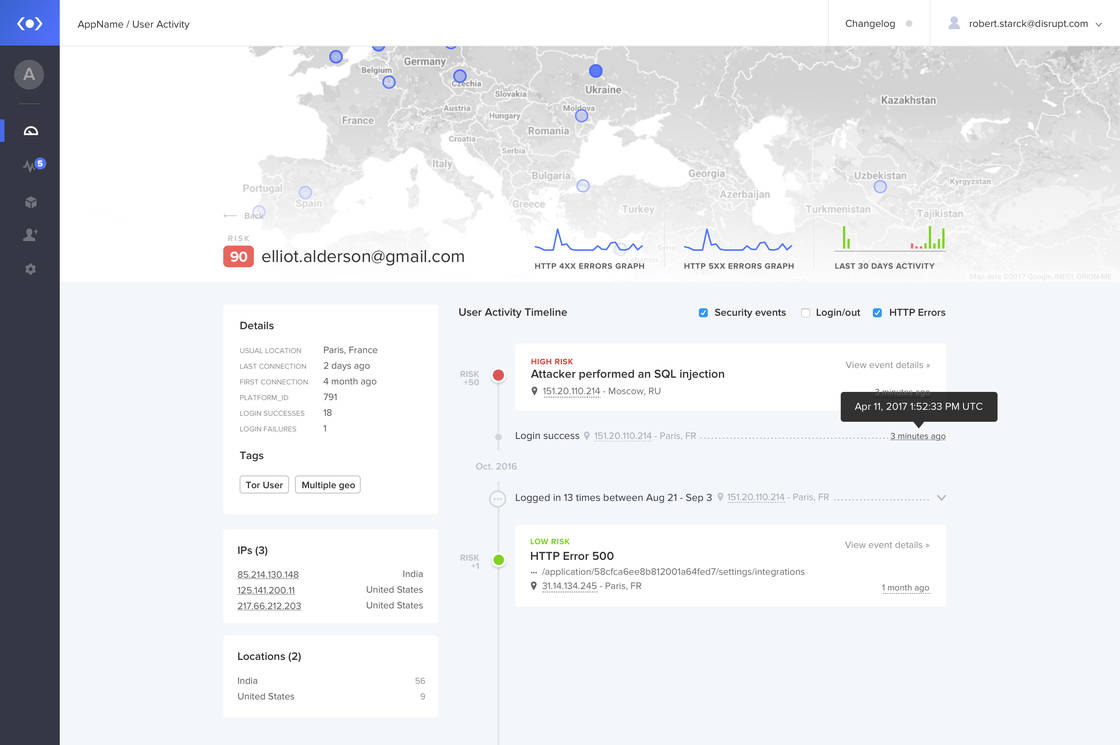Expand the collapsed logins timeline circle
The image size is (1120, 745).
point(498,498)
